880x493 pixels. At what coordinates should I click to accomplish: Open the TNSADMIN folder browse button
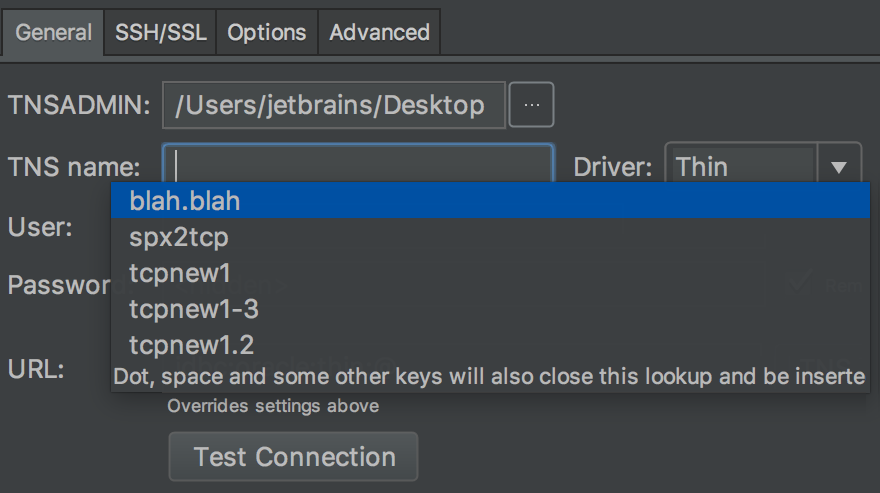coord(531,105)
